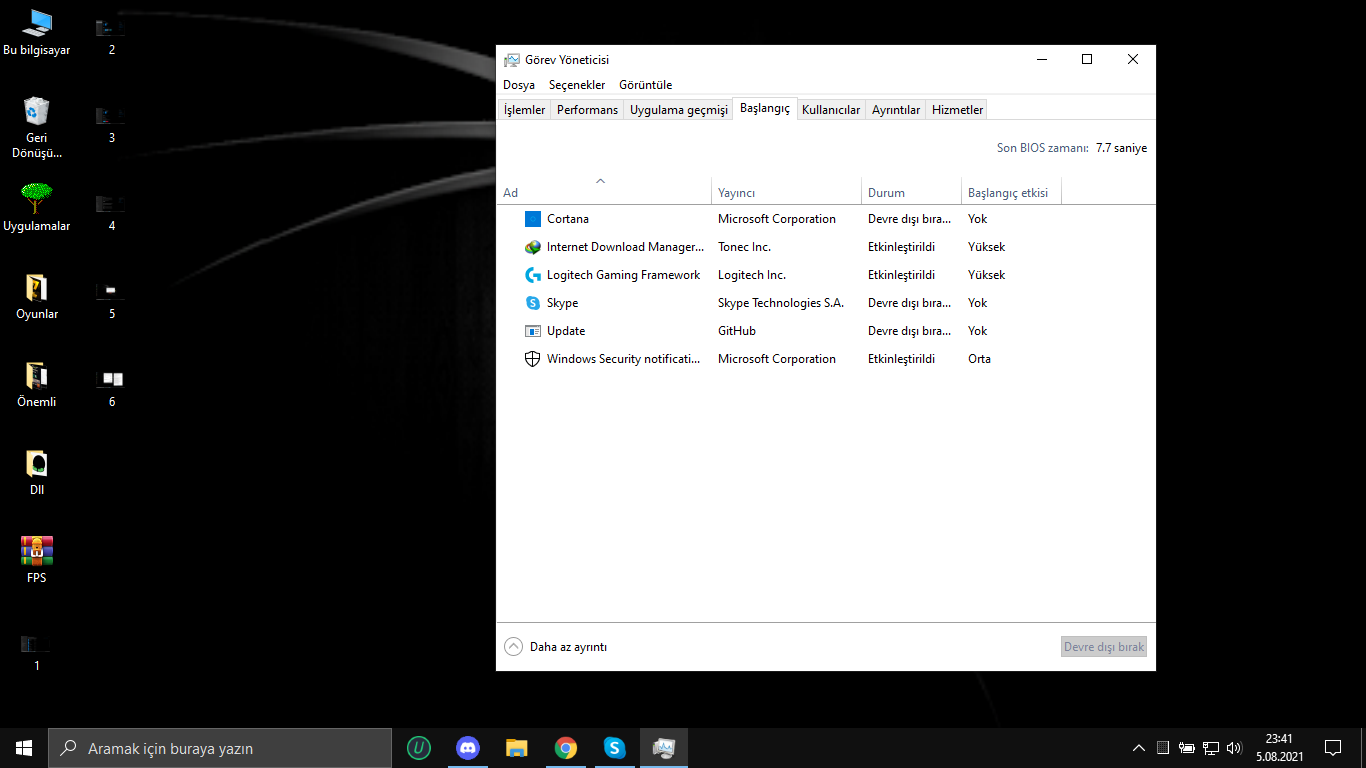Open Discord from the taskbar

[467, 748]
